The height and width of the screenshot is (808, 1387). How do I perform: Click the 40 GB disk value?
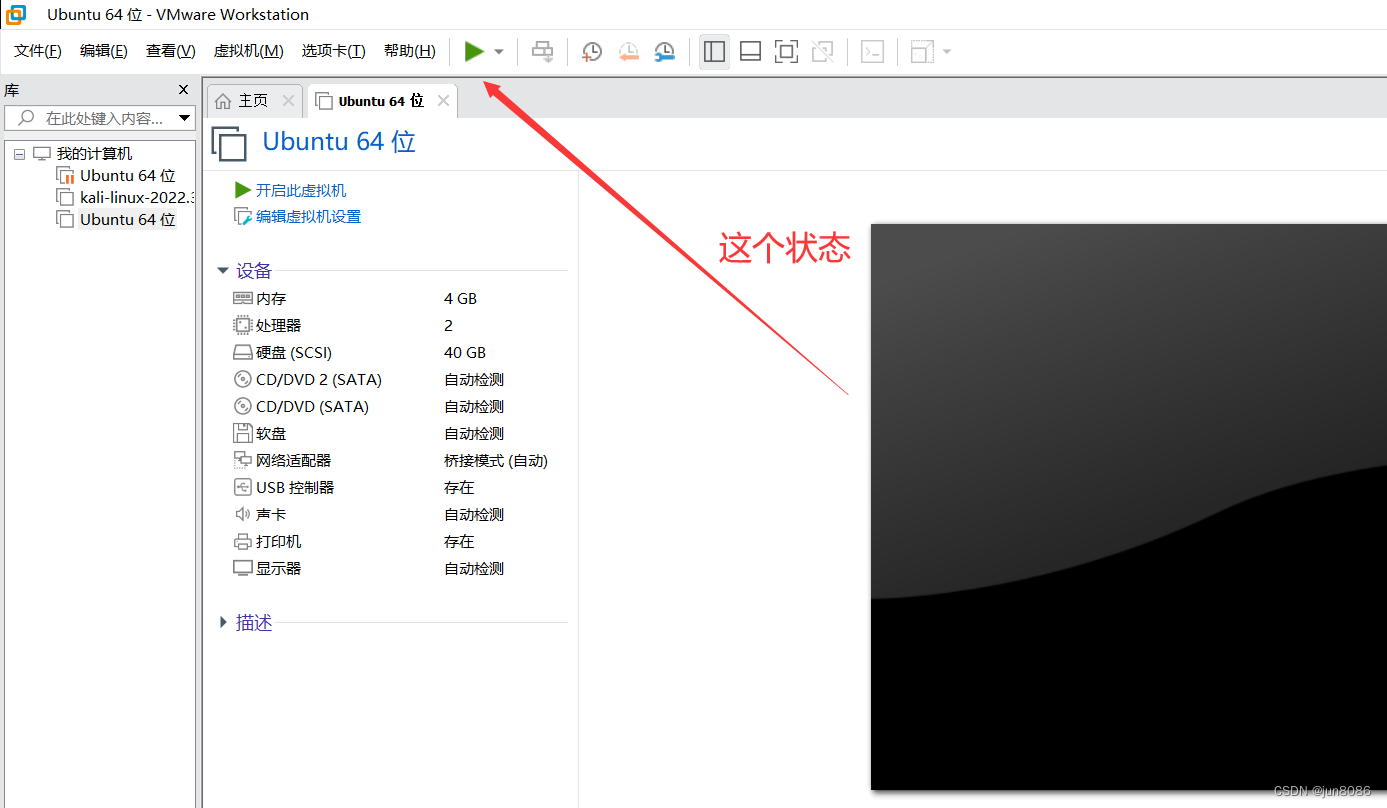point(465,353)
